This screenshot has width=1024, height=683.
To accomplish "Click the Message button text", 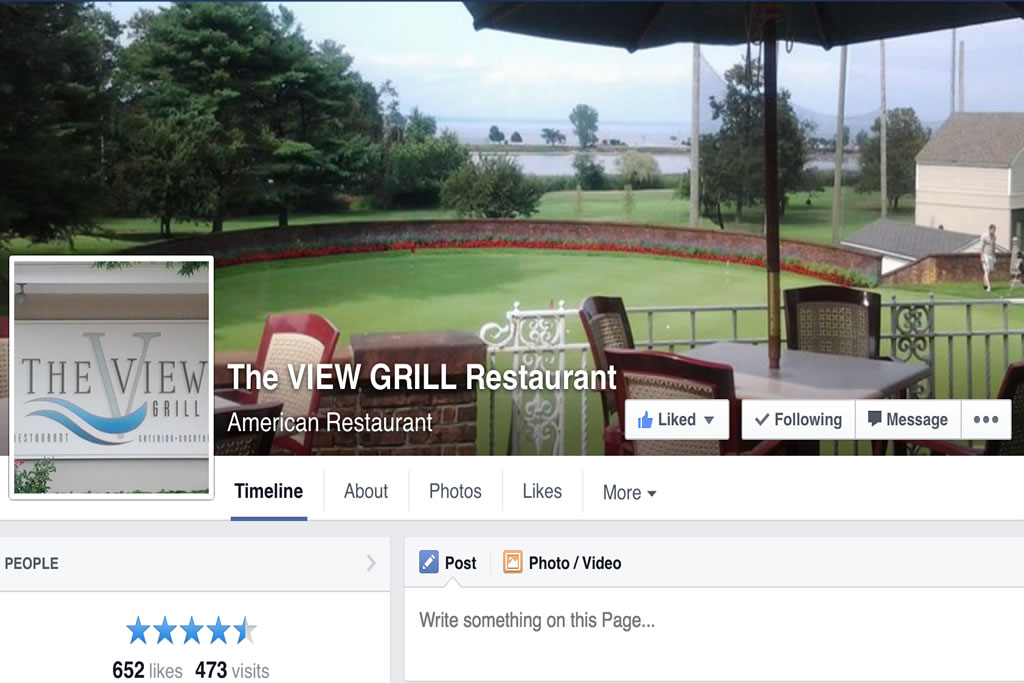I will coord(917,420).
